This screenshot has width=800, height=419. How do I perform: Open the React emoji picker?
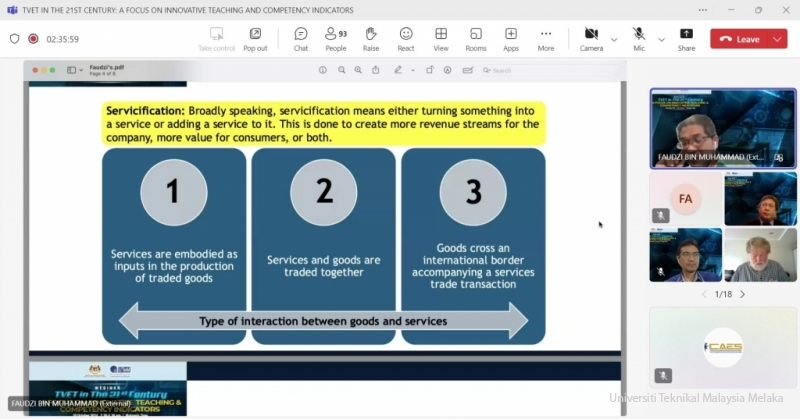(x=406, y=39)
